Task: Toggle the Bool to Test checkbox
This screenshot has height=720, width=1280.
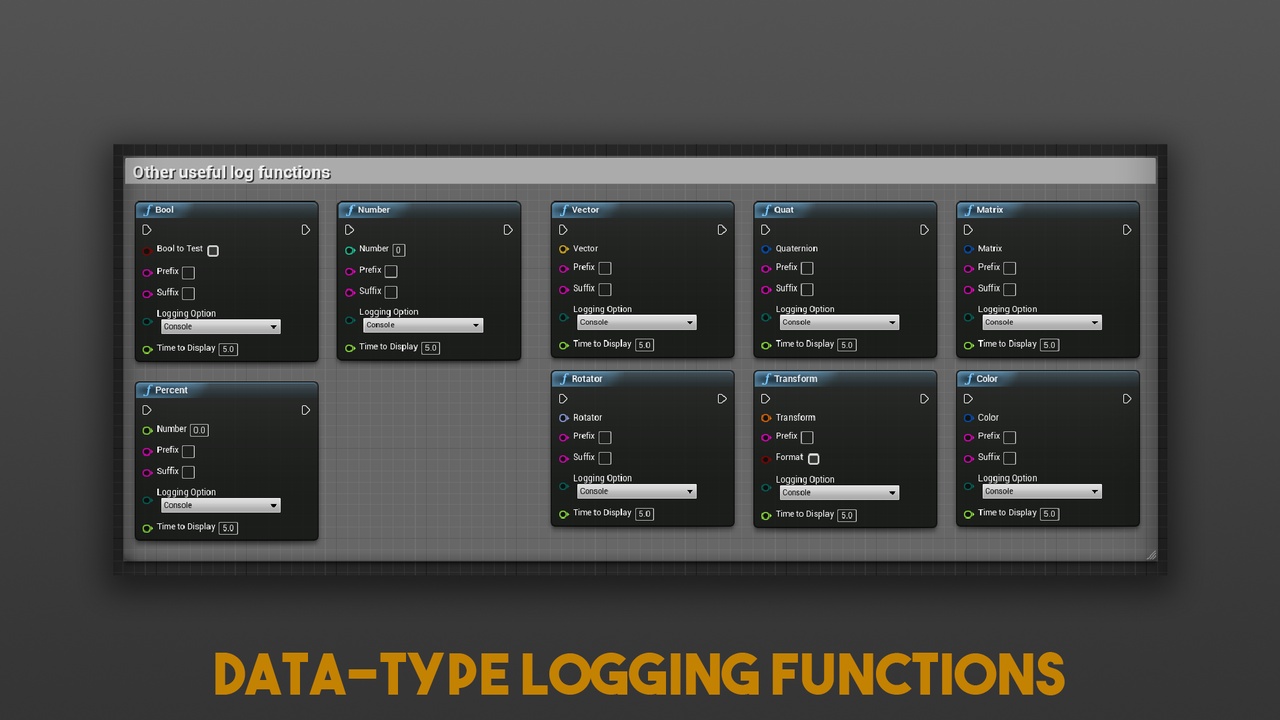Action: click(212, 249)
